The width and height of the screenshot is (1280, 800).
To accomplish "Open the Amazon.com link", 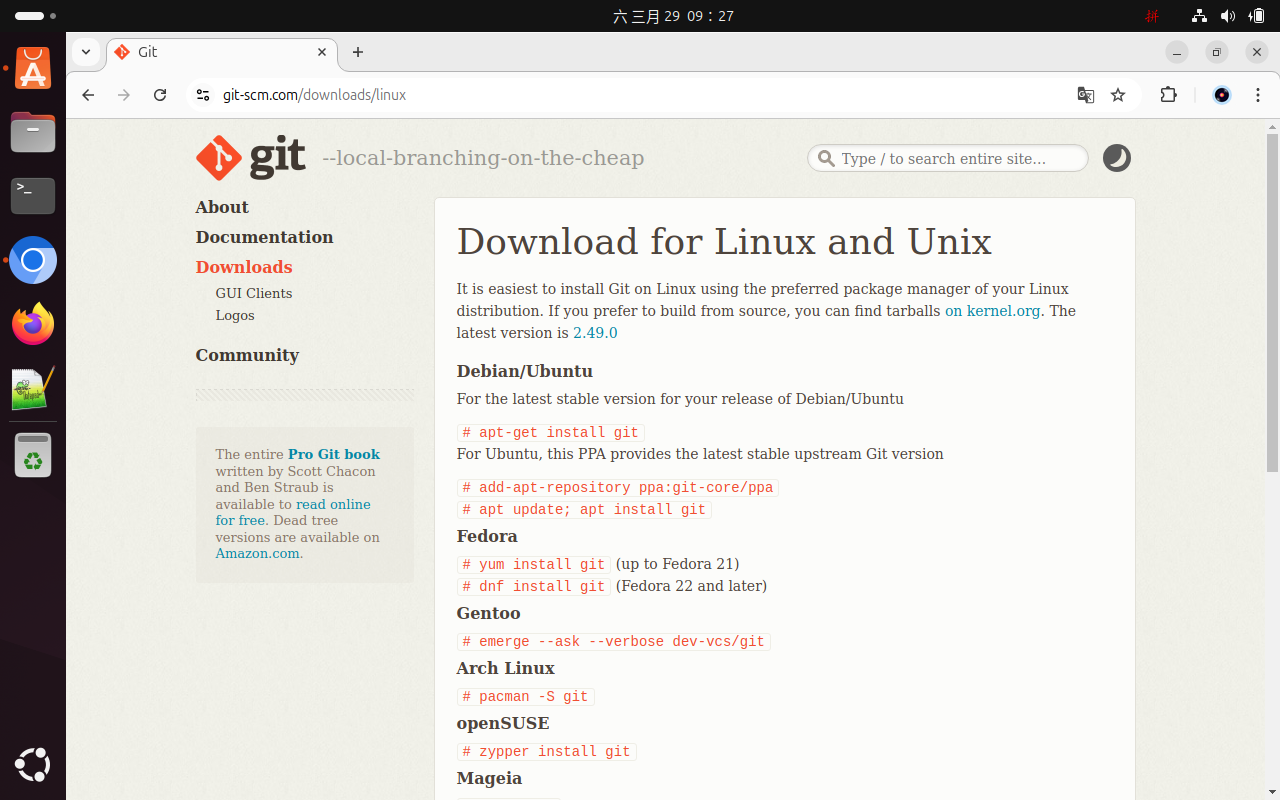I will click(257, 553).
